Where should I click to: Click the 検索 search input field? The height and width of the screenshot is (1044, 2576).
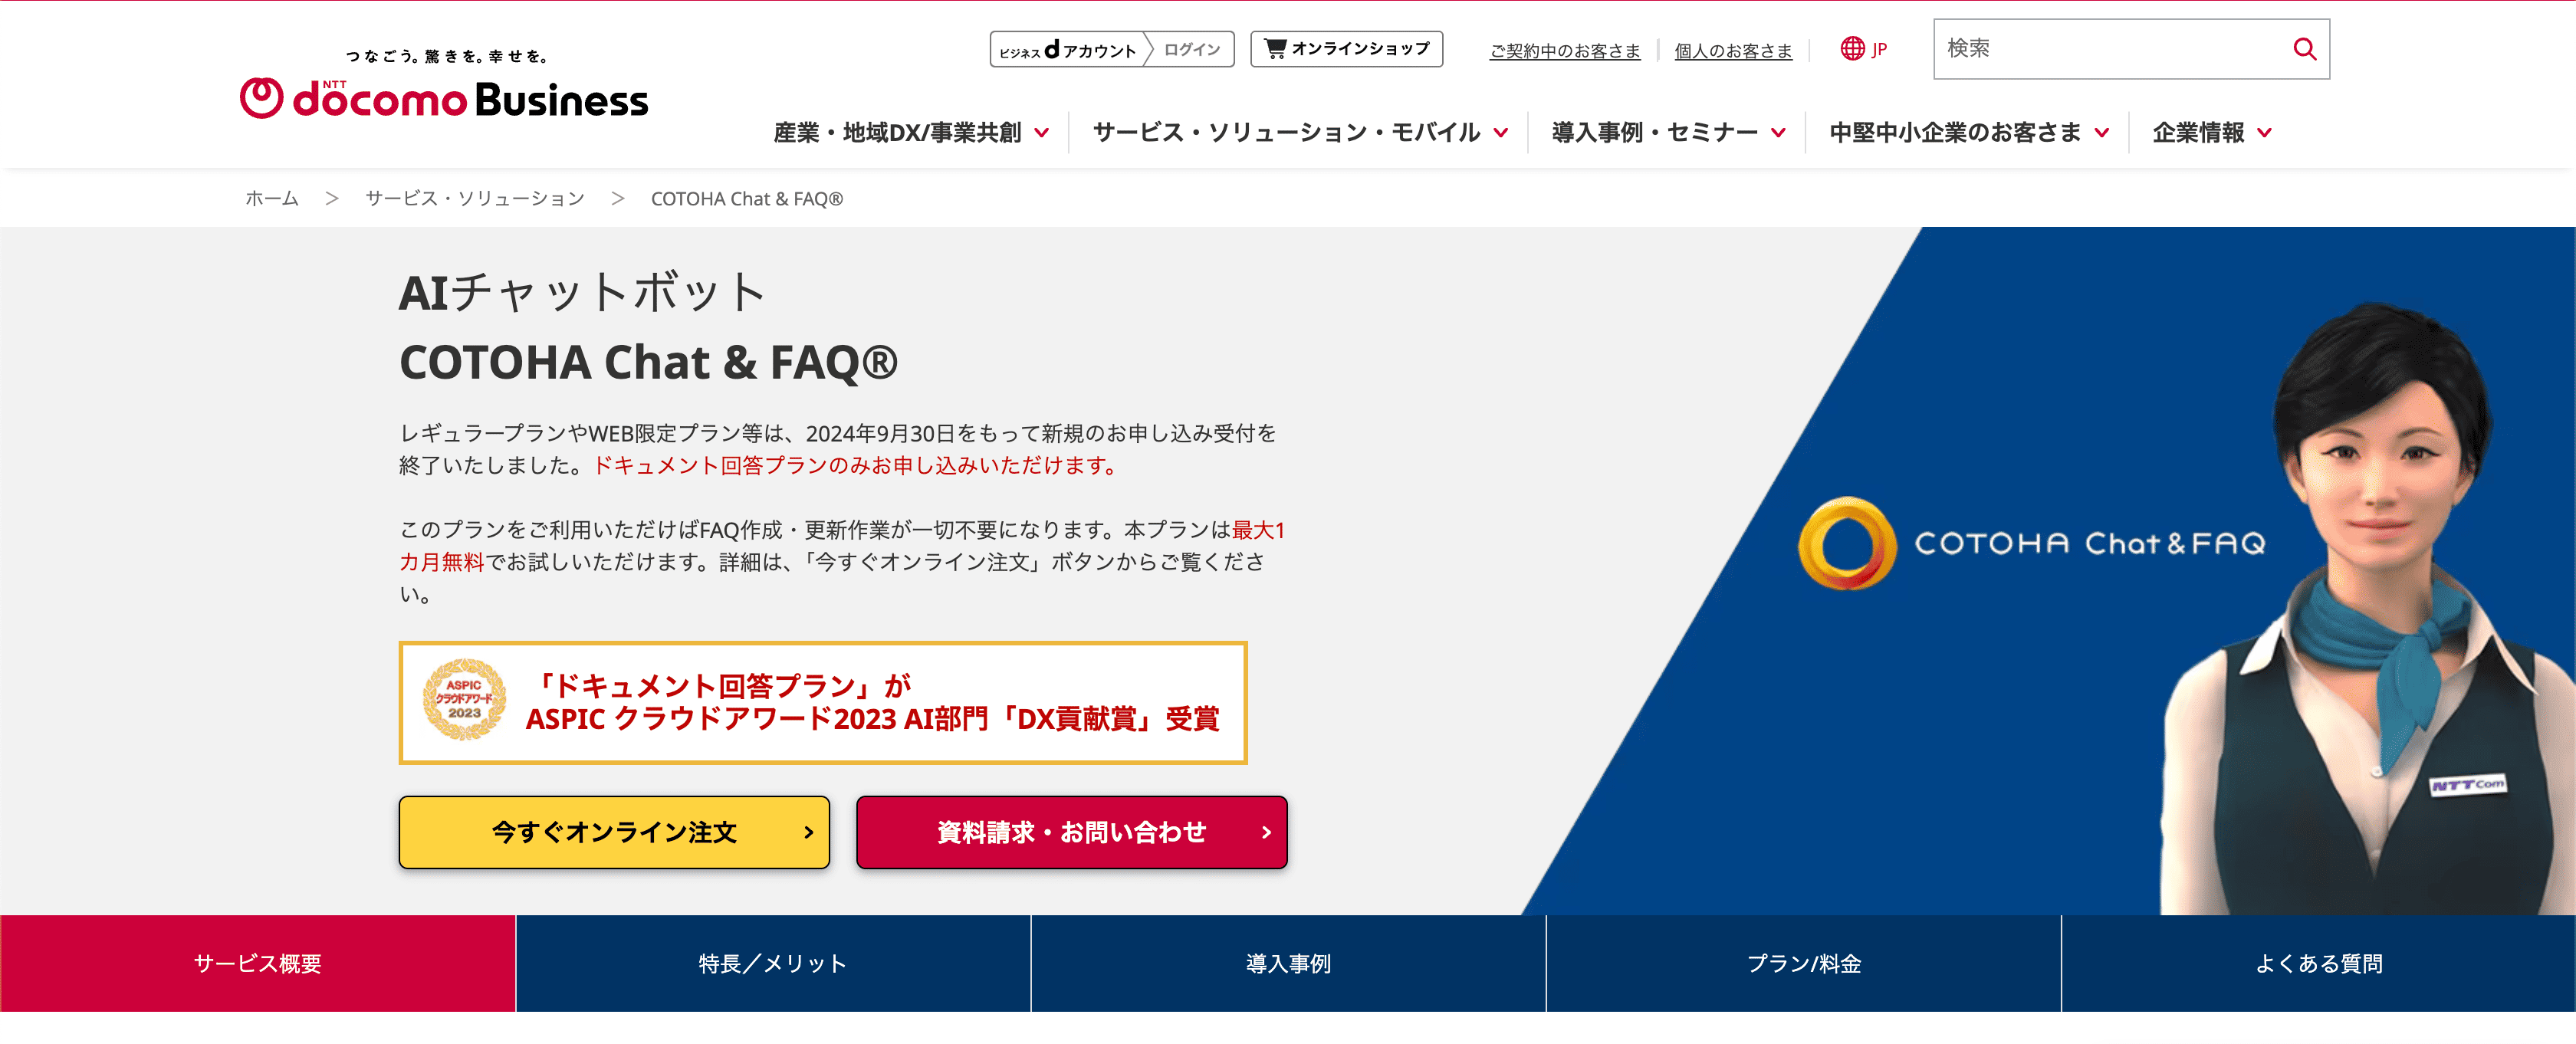point(2100,48)
